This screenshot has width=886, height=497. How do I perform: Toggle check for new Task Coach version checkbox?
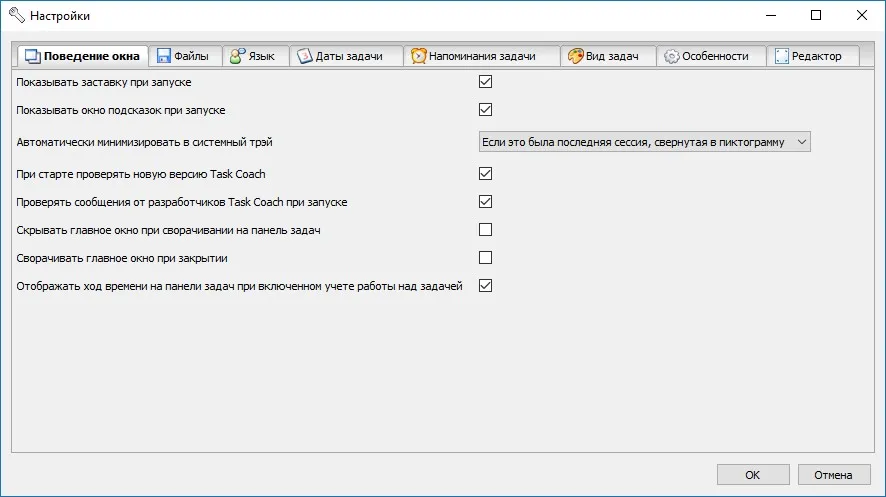485,173
